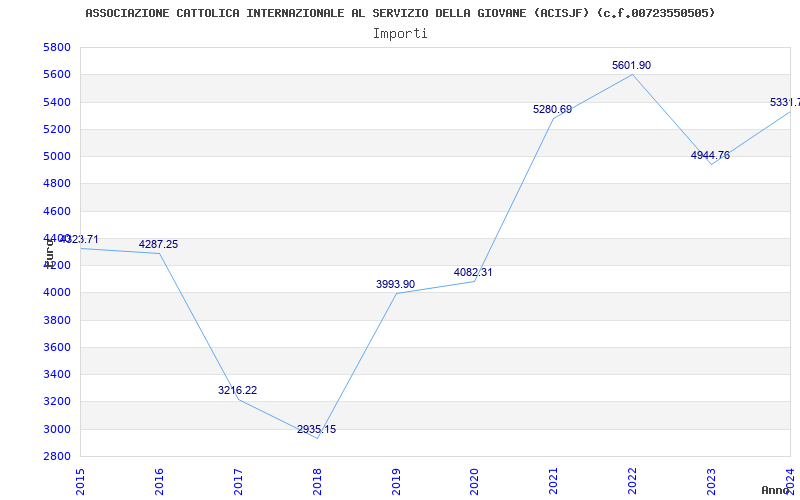Click the 4800 y-axis tick label
The height and width of the screenshot is (500, 800).
58,184
